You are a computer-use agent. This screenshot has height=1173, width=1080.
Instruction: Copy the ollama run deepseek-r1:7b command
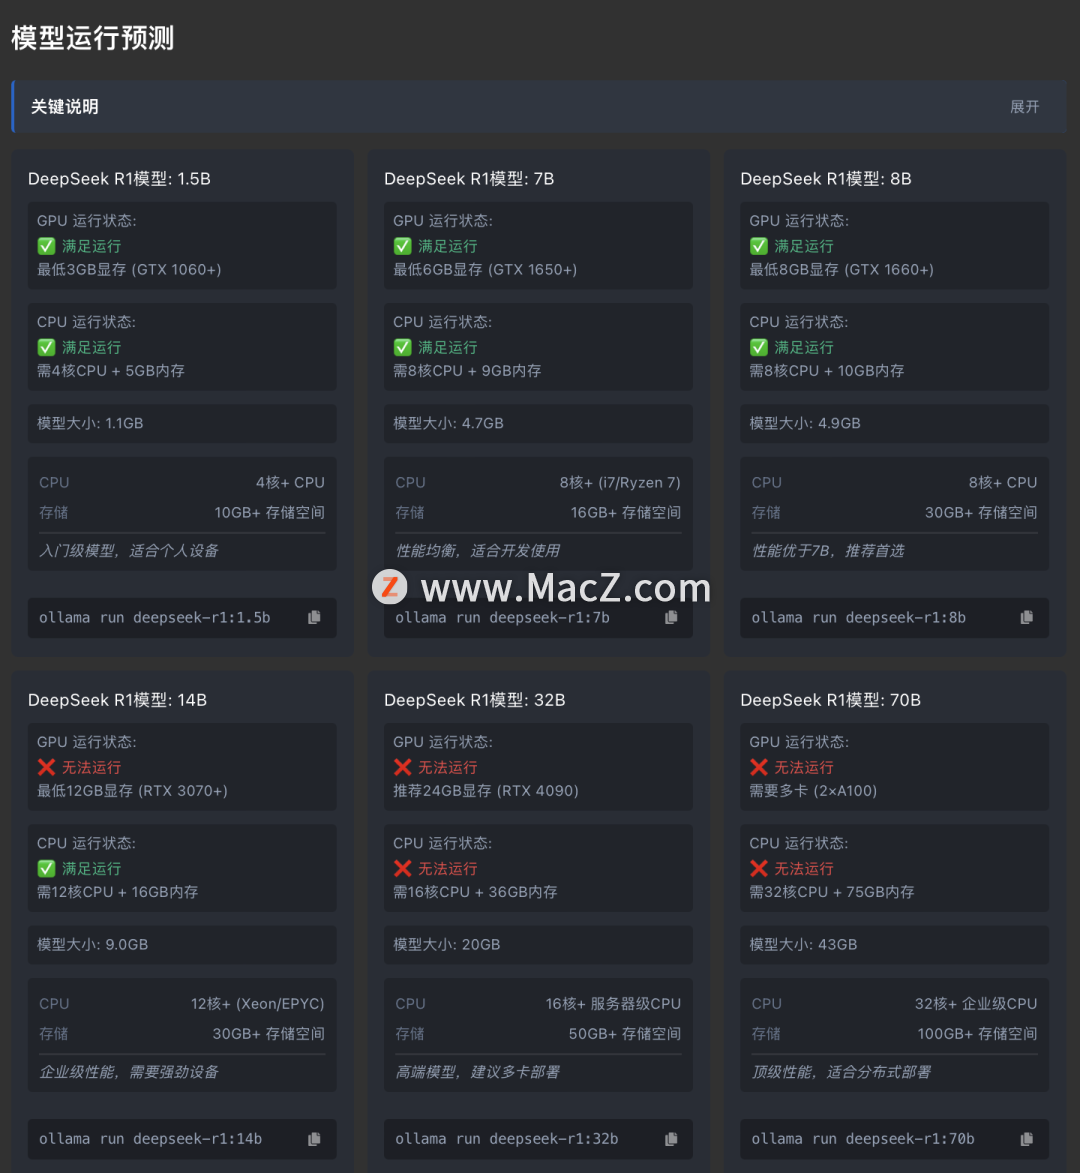[671, 617]
